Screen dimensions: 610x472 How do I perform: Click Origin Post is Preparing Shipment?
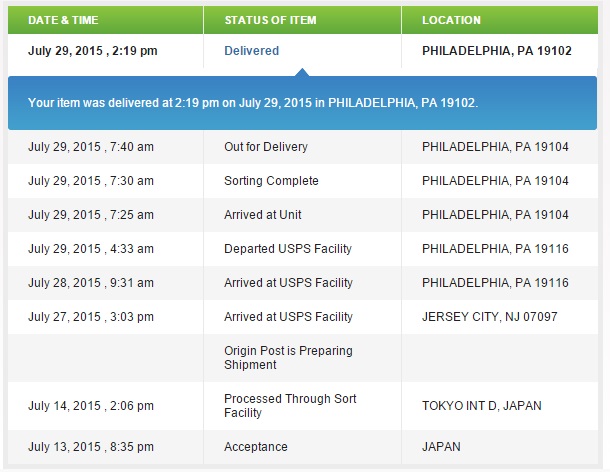pos(288,358)
